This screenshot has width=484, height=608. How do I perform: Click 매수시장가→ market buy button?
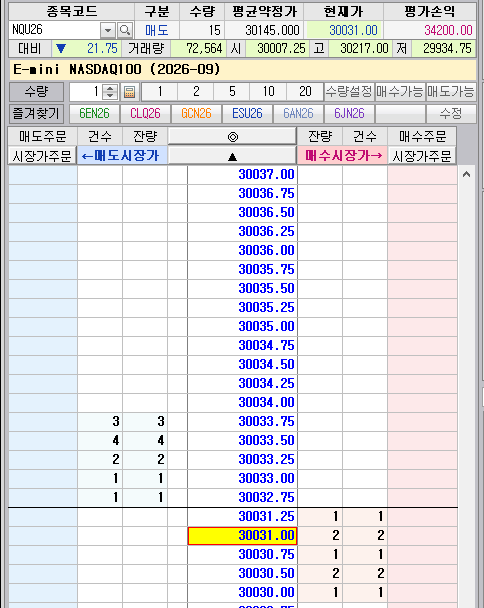tap(342, 156)
